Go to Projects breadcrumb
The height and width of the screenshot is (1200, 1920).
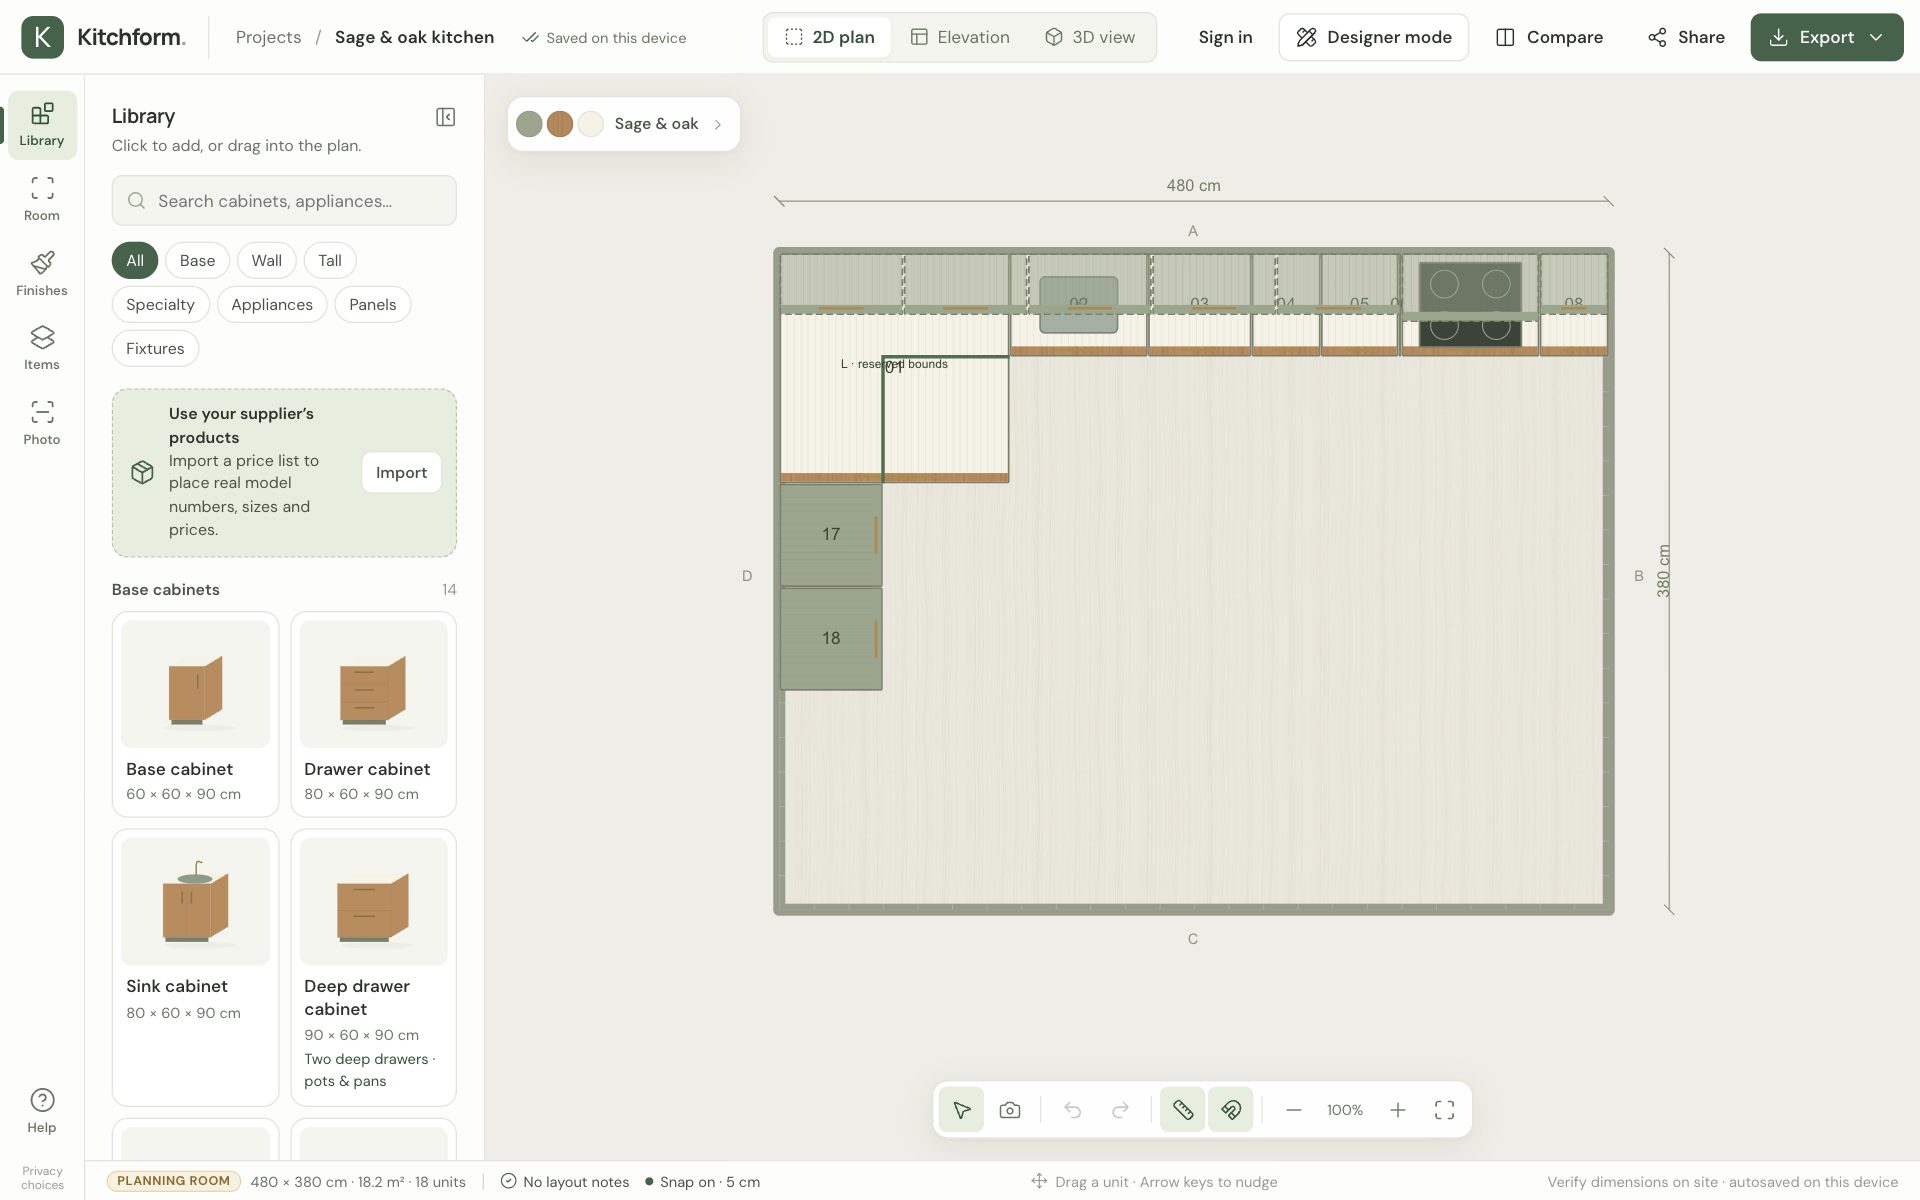click(268, 37)
